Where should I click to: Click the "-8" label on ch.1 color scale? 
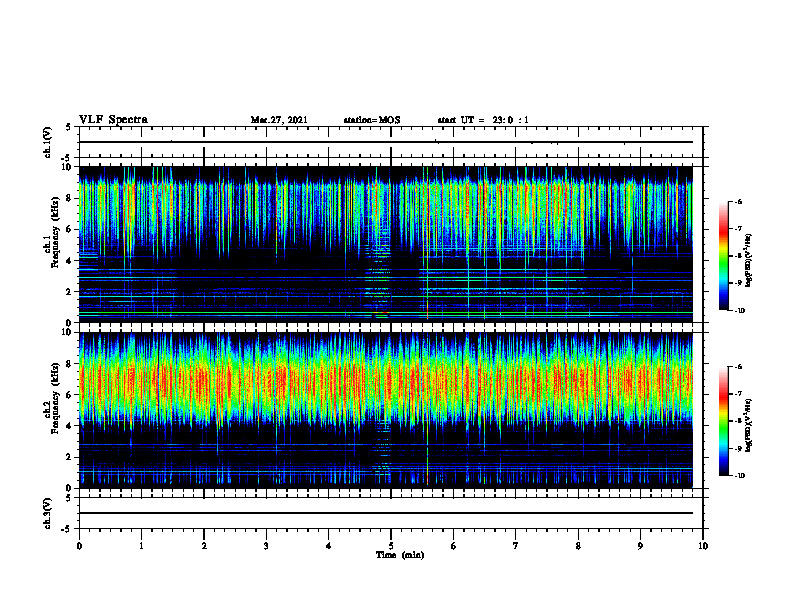(x=738, y=256)
